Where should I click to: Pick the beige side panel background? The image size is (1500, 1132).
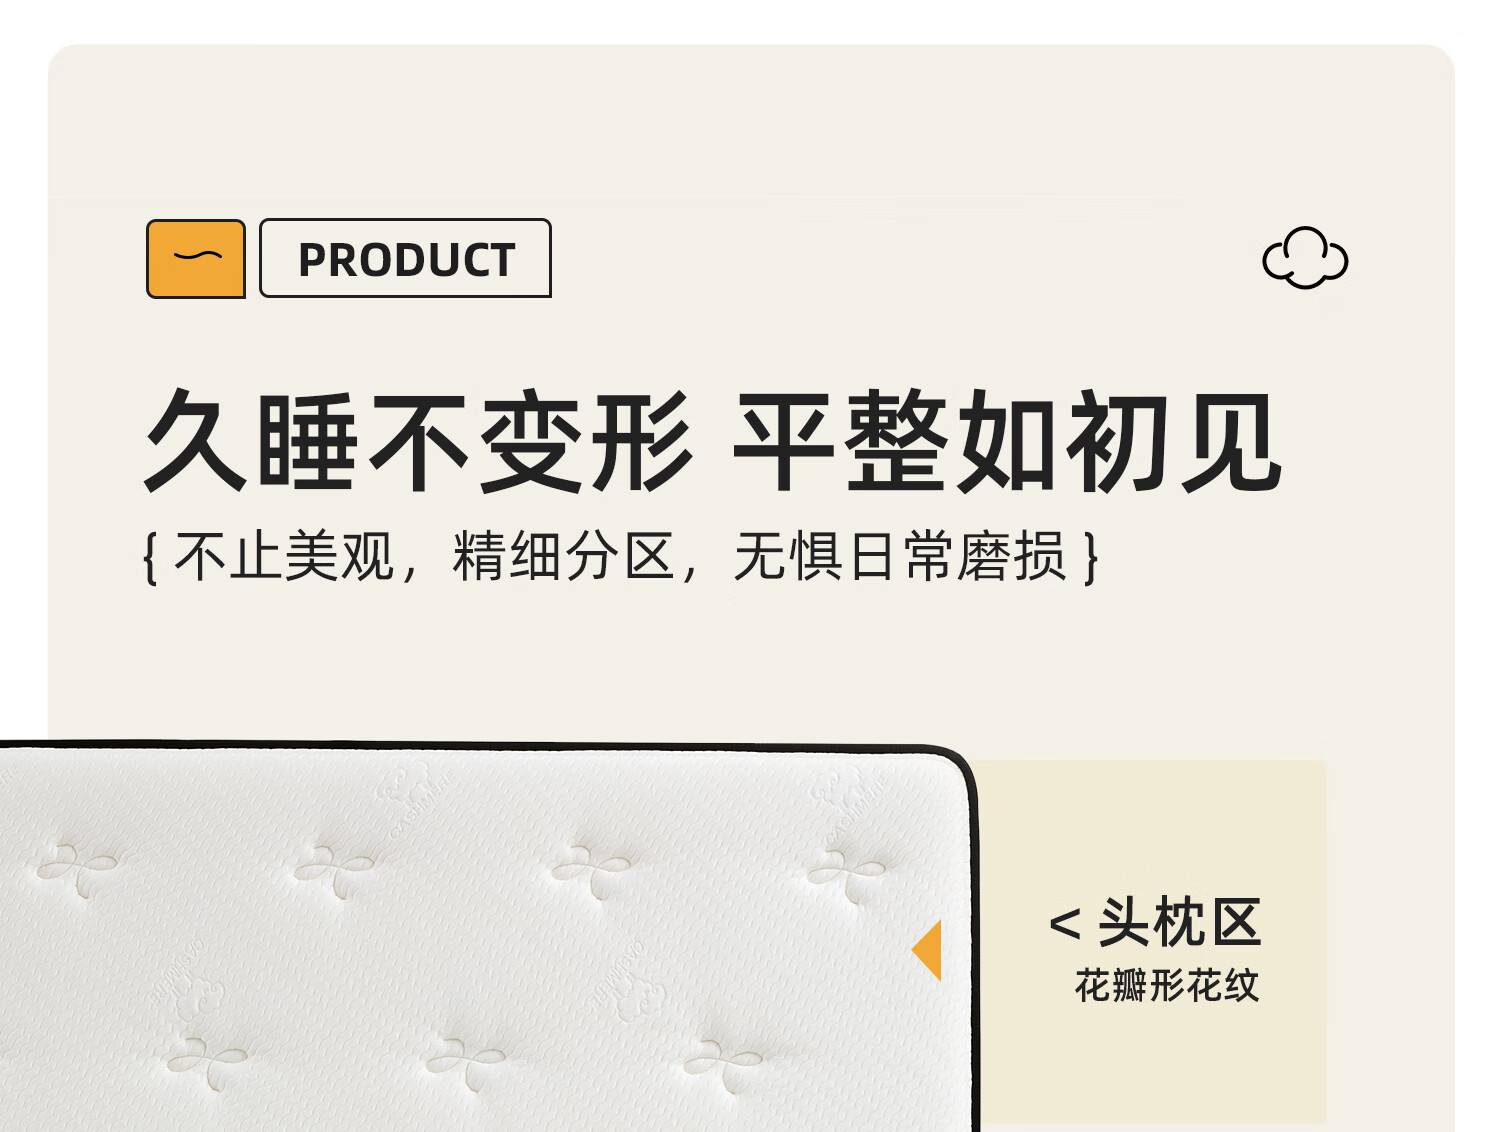(x=1152, y=940)
